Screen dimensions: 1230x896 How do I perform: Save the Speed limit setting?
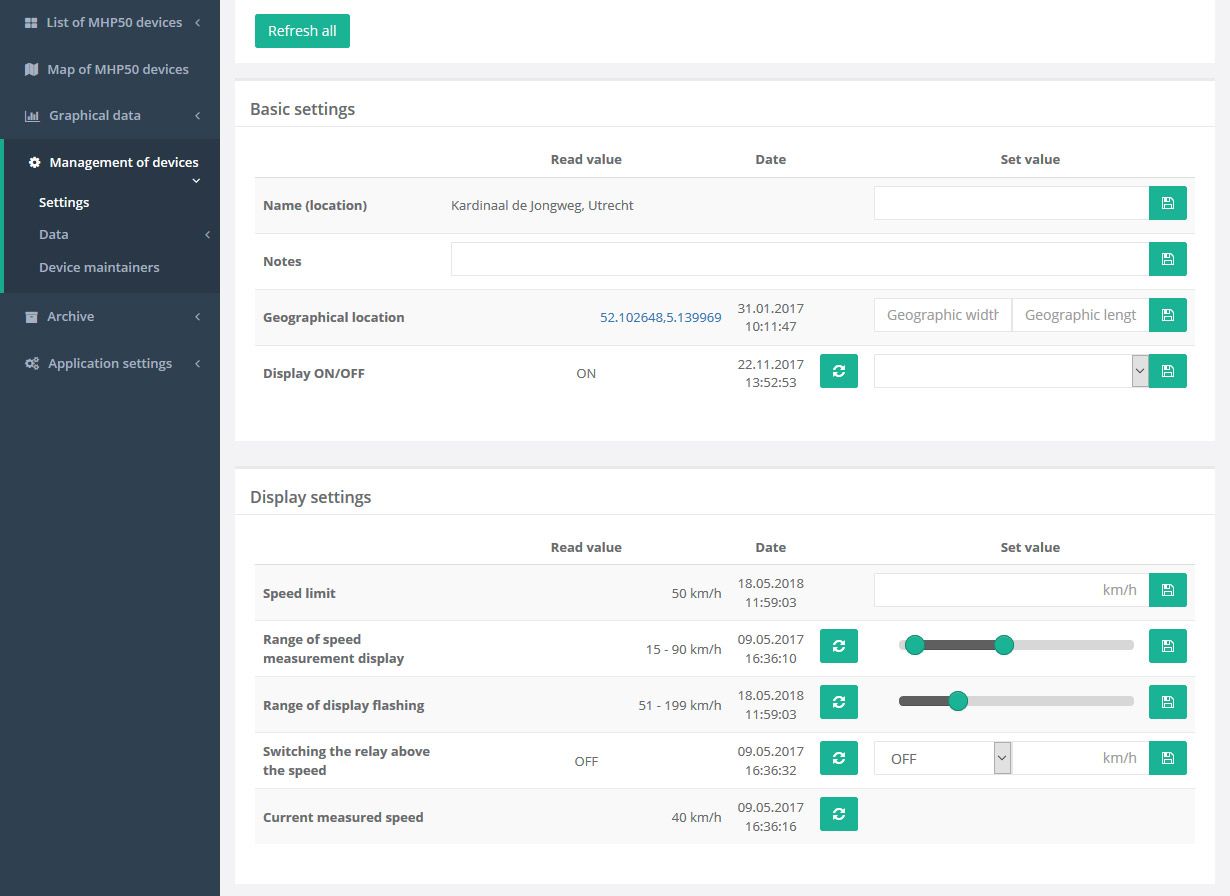(1167, 590)
